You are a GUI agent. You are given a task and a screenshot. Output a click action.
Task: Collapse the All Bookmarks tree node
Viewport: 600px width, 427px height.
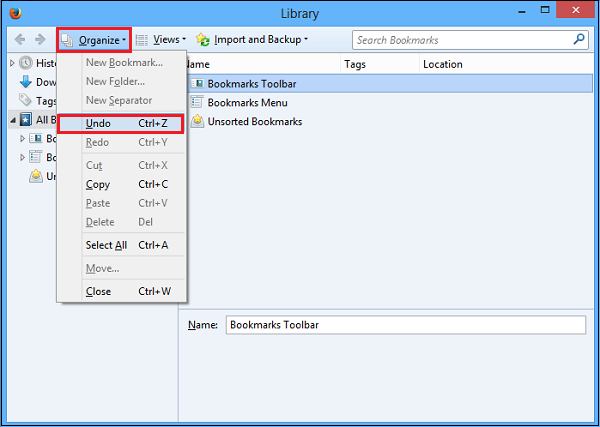(13, 120)
